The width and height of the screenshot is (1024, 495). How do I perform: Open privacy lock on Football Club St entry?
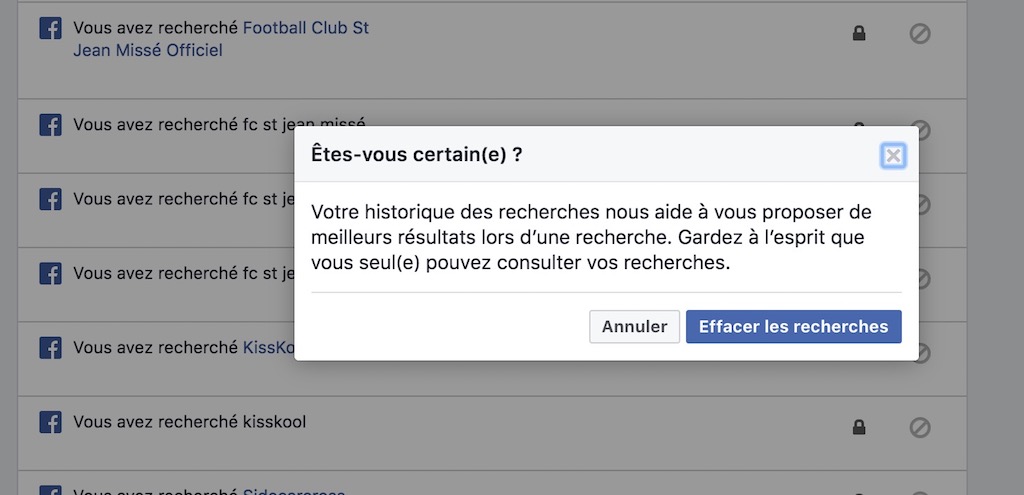point(858,34)
